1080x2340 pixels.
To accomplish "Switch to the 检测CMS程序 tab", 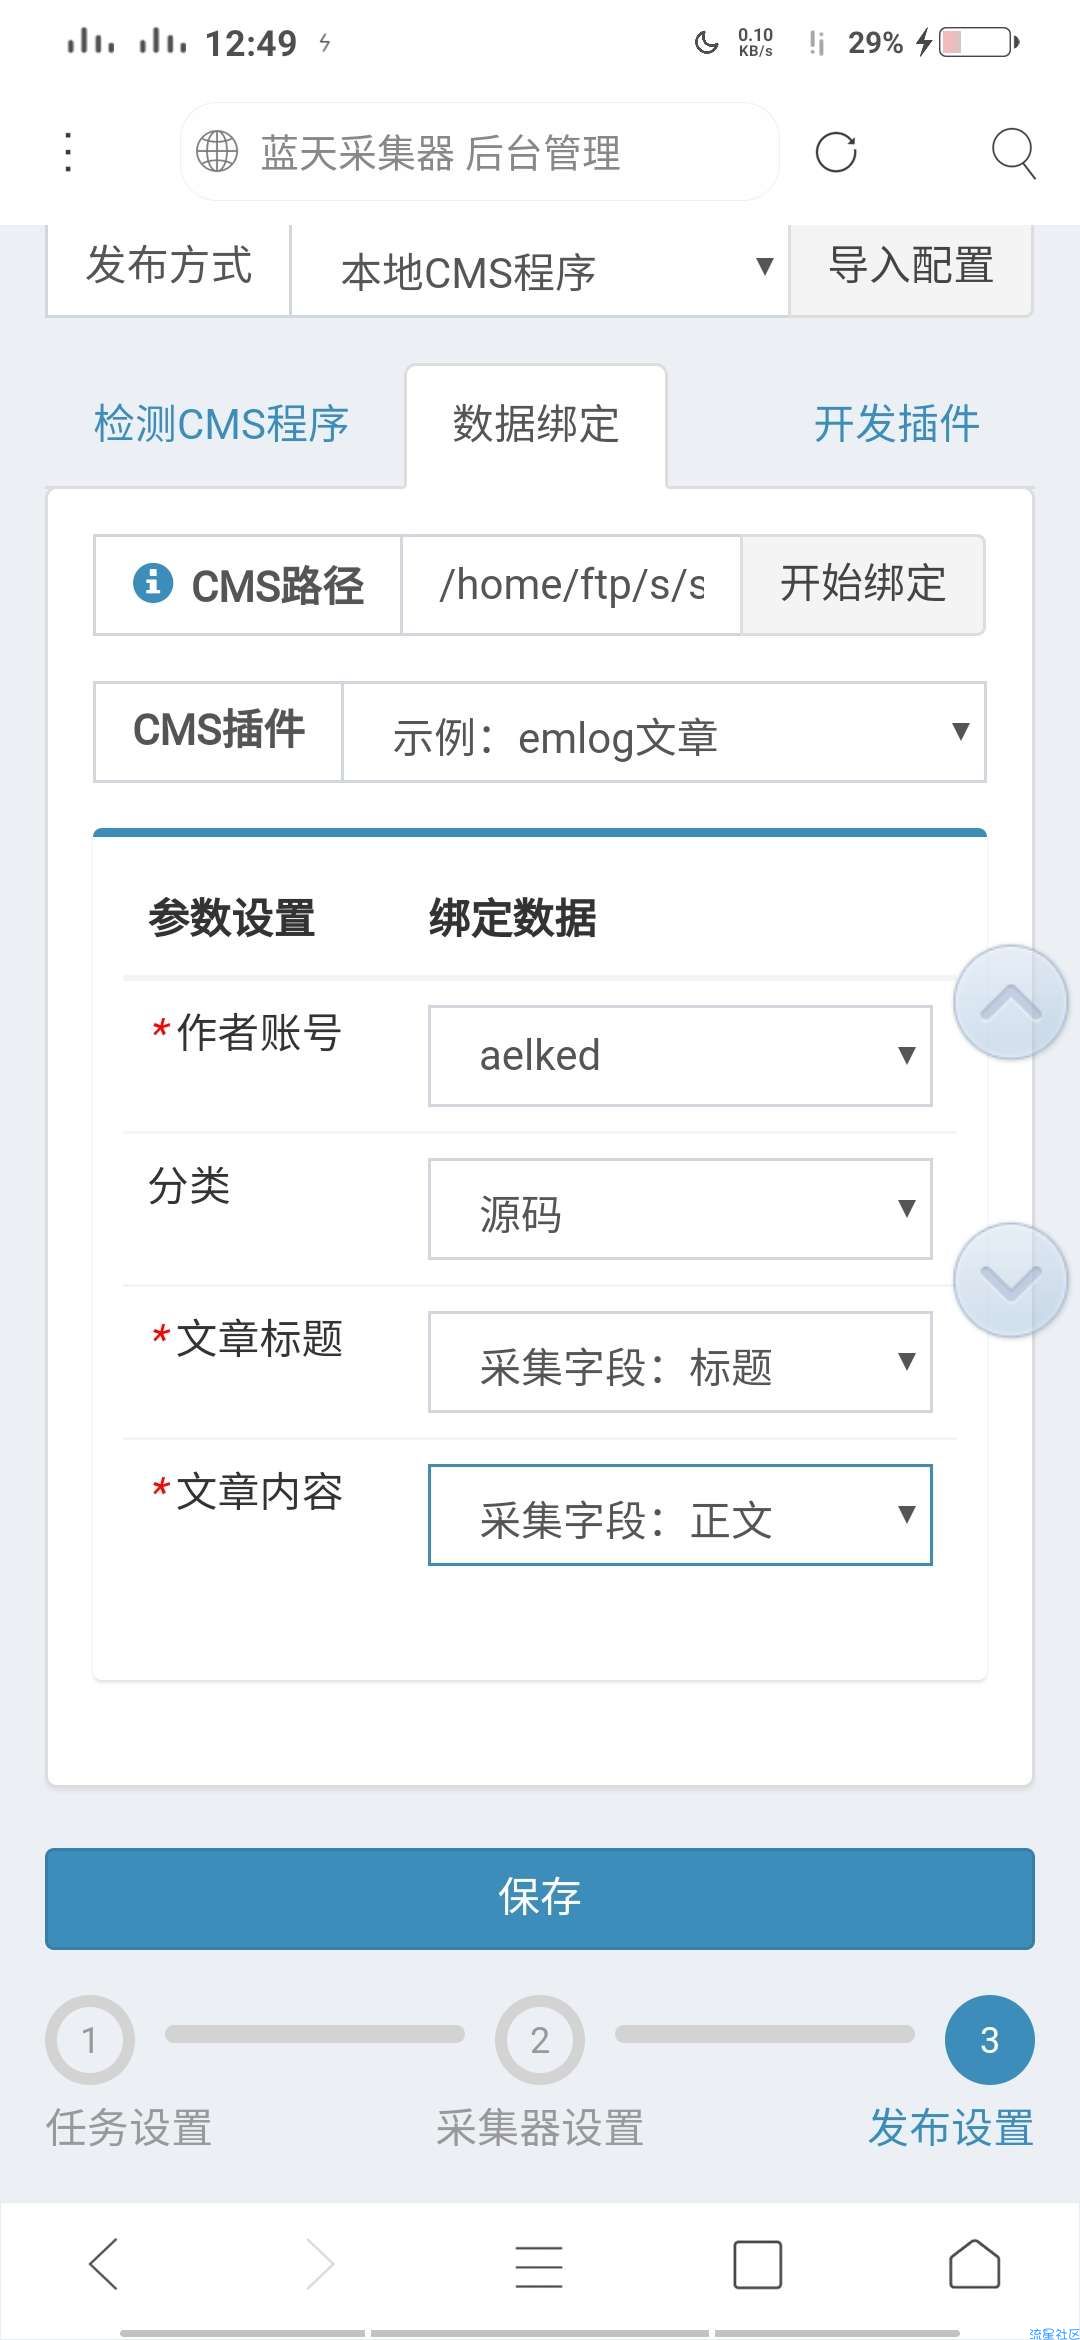I will (x=221, y=424).
